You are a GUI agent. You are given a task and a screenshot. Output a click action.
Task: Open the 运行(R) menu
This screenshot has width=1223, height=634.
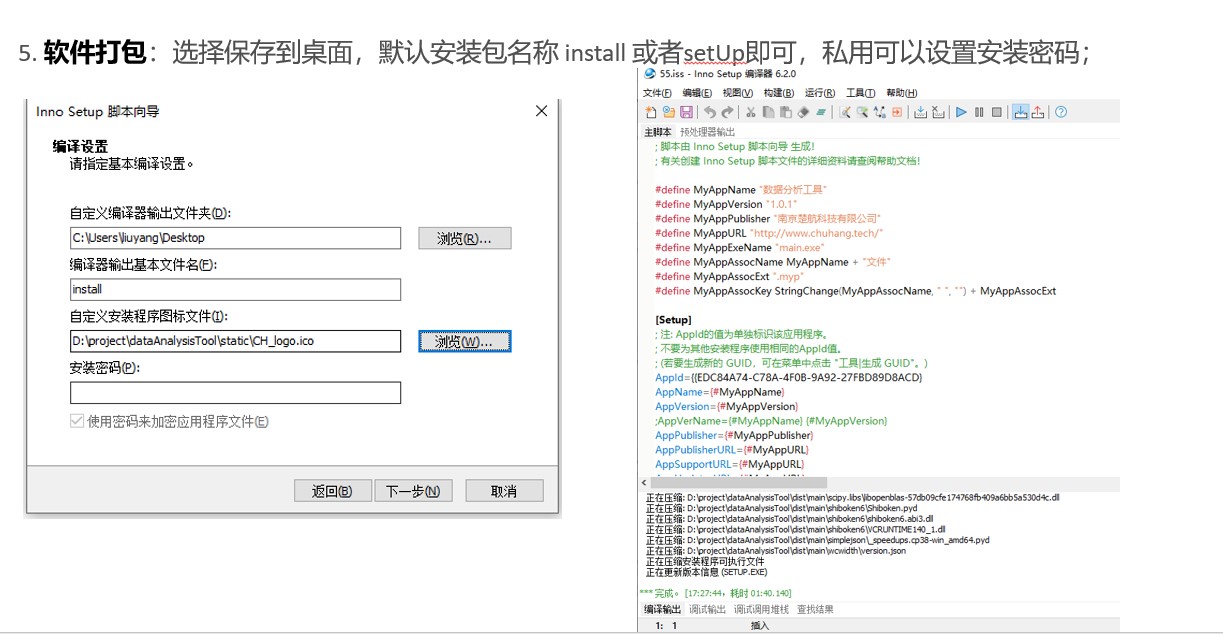(x=820, y=93)
